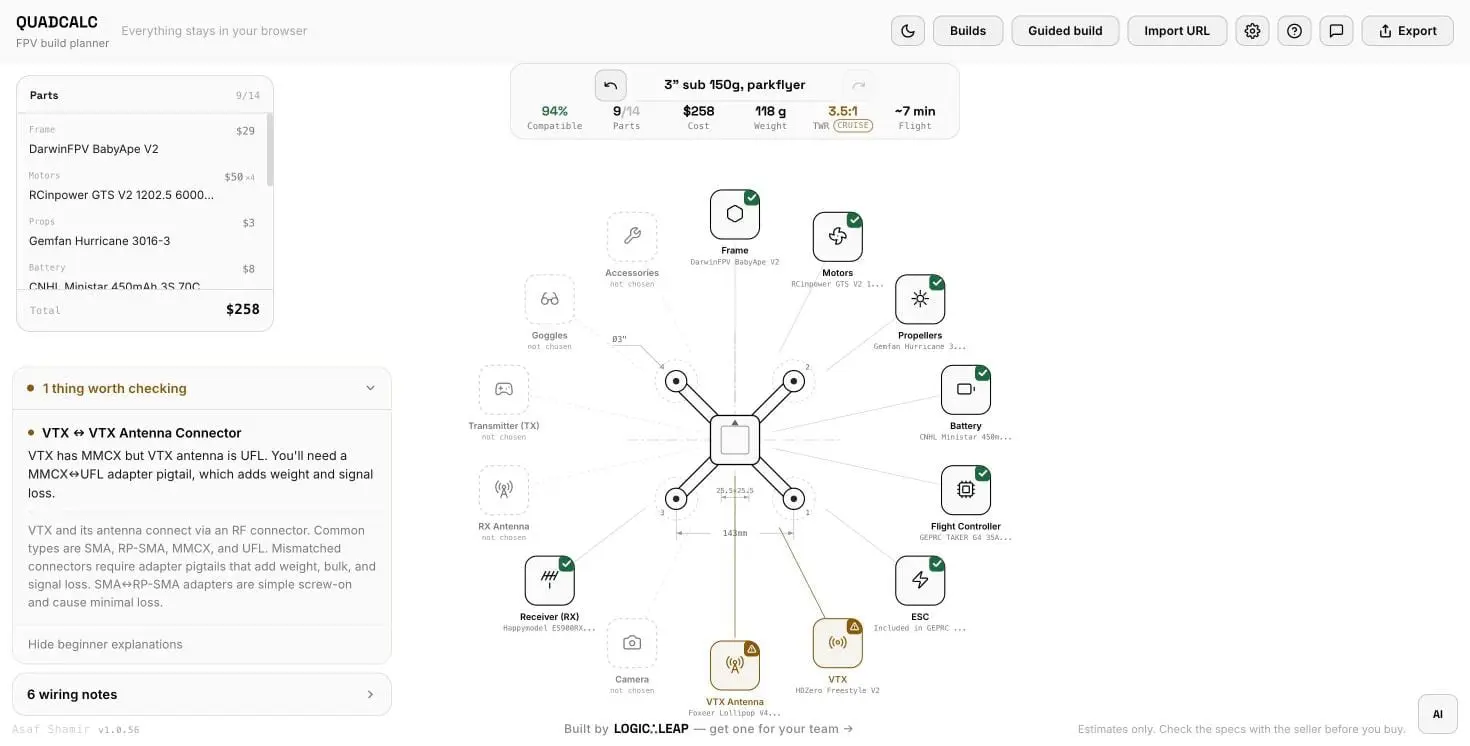
Task: Click the drone center flight controller square
Action: (735, 440)
